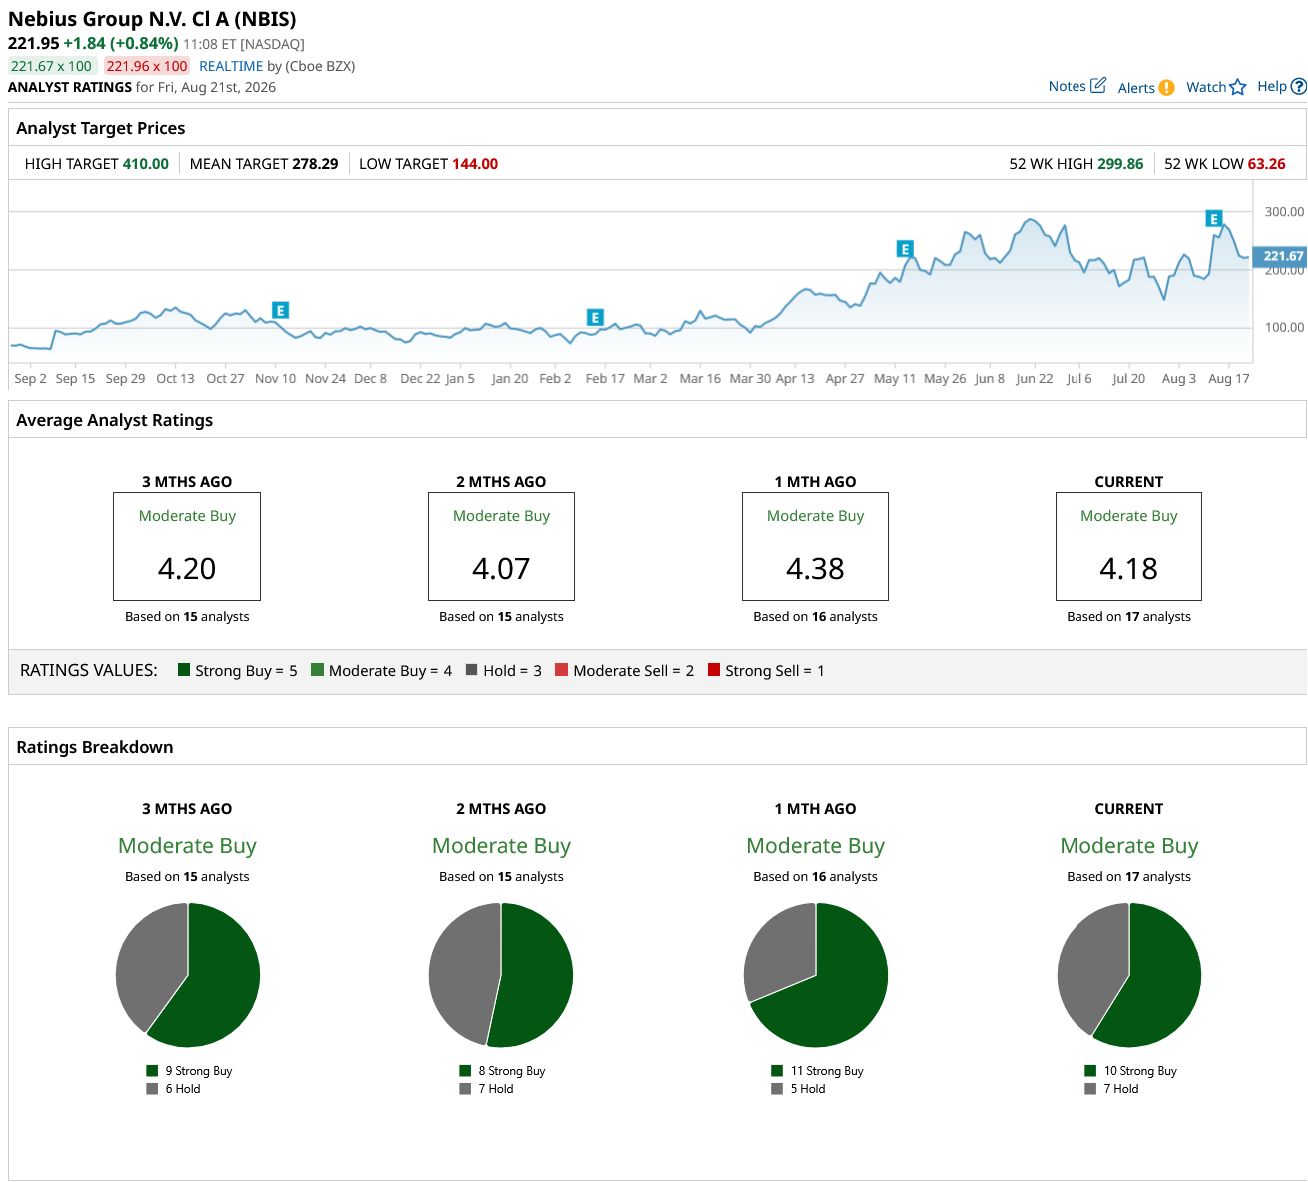Click the 52 WK HIGH value 299.86

point(1120,164)
